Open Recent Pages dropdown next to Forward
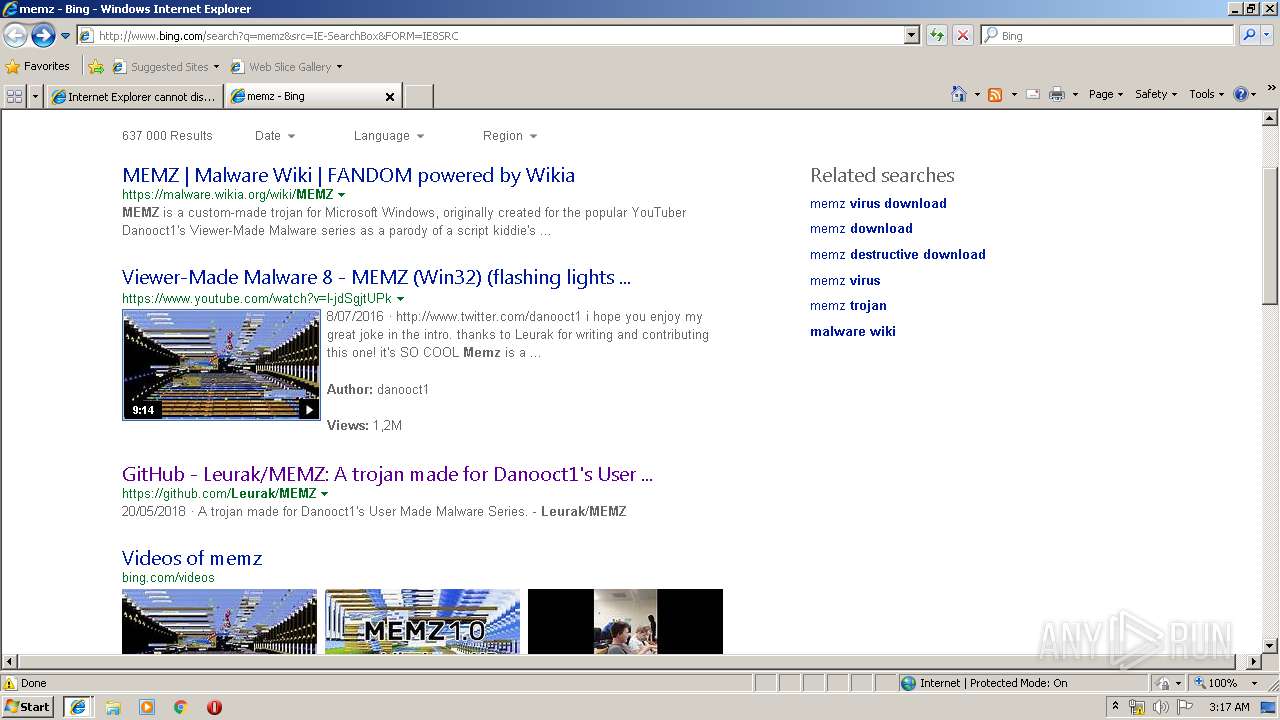Image resolution: width=1280 pixels, height=720 pixels. click(x=65, y=36)
